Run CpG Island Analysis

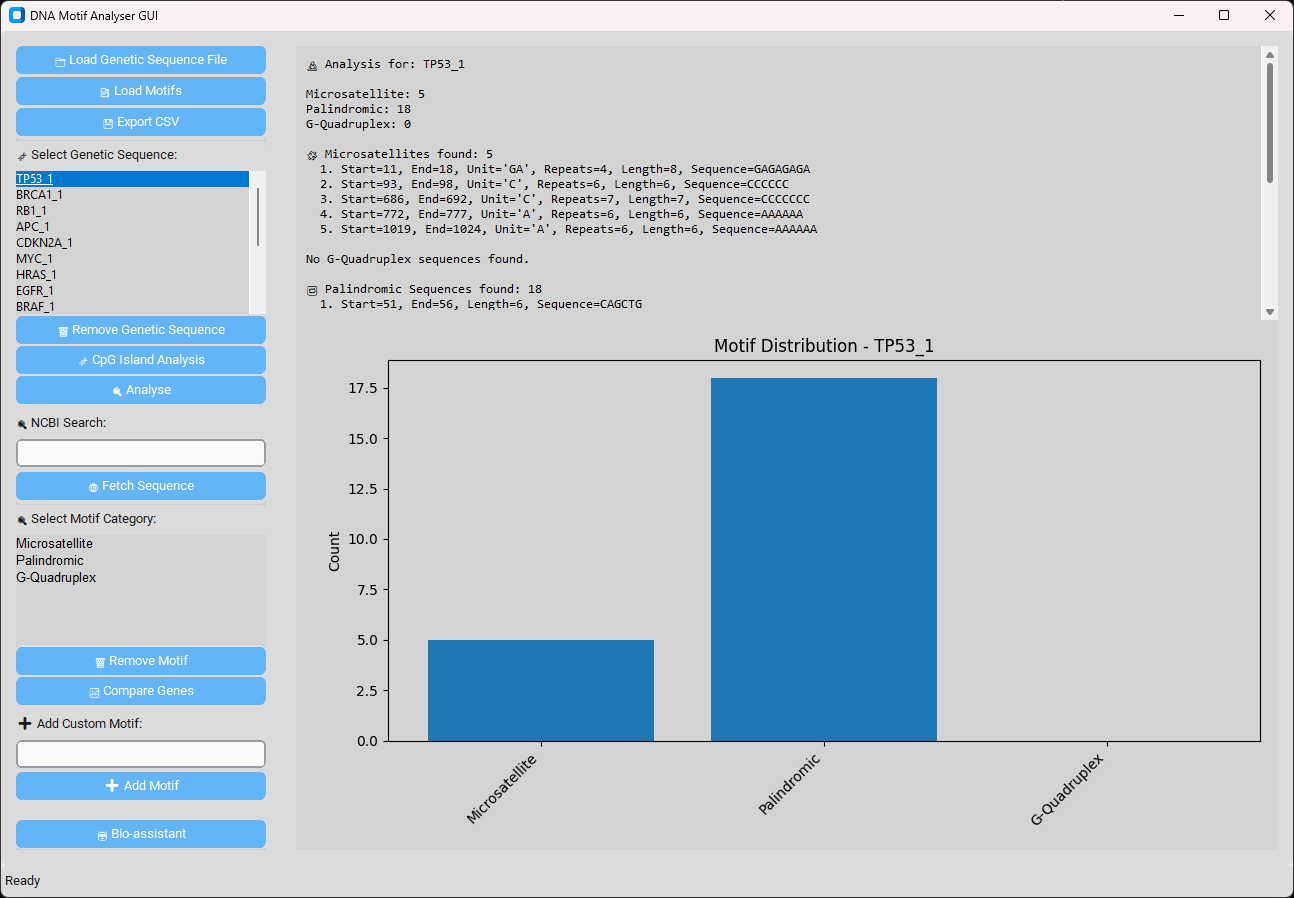(x=141, y=360)
